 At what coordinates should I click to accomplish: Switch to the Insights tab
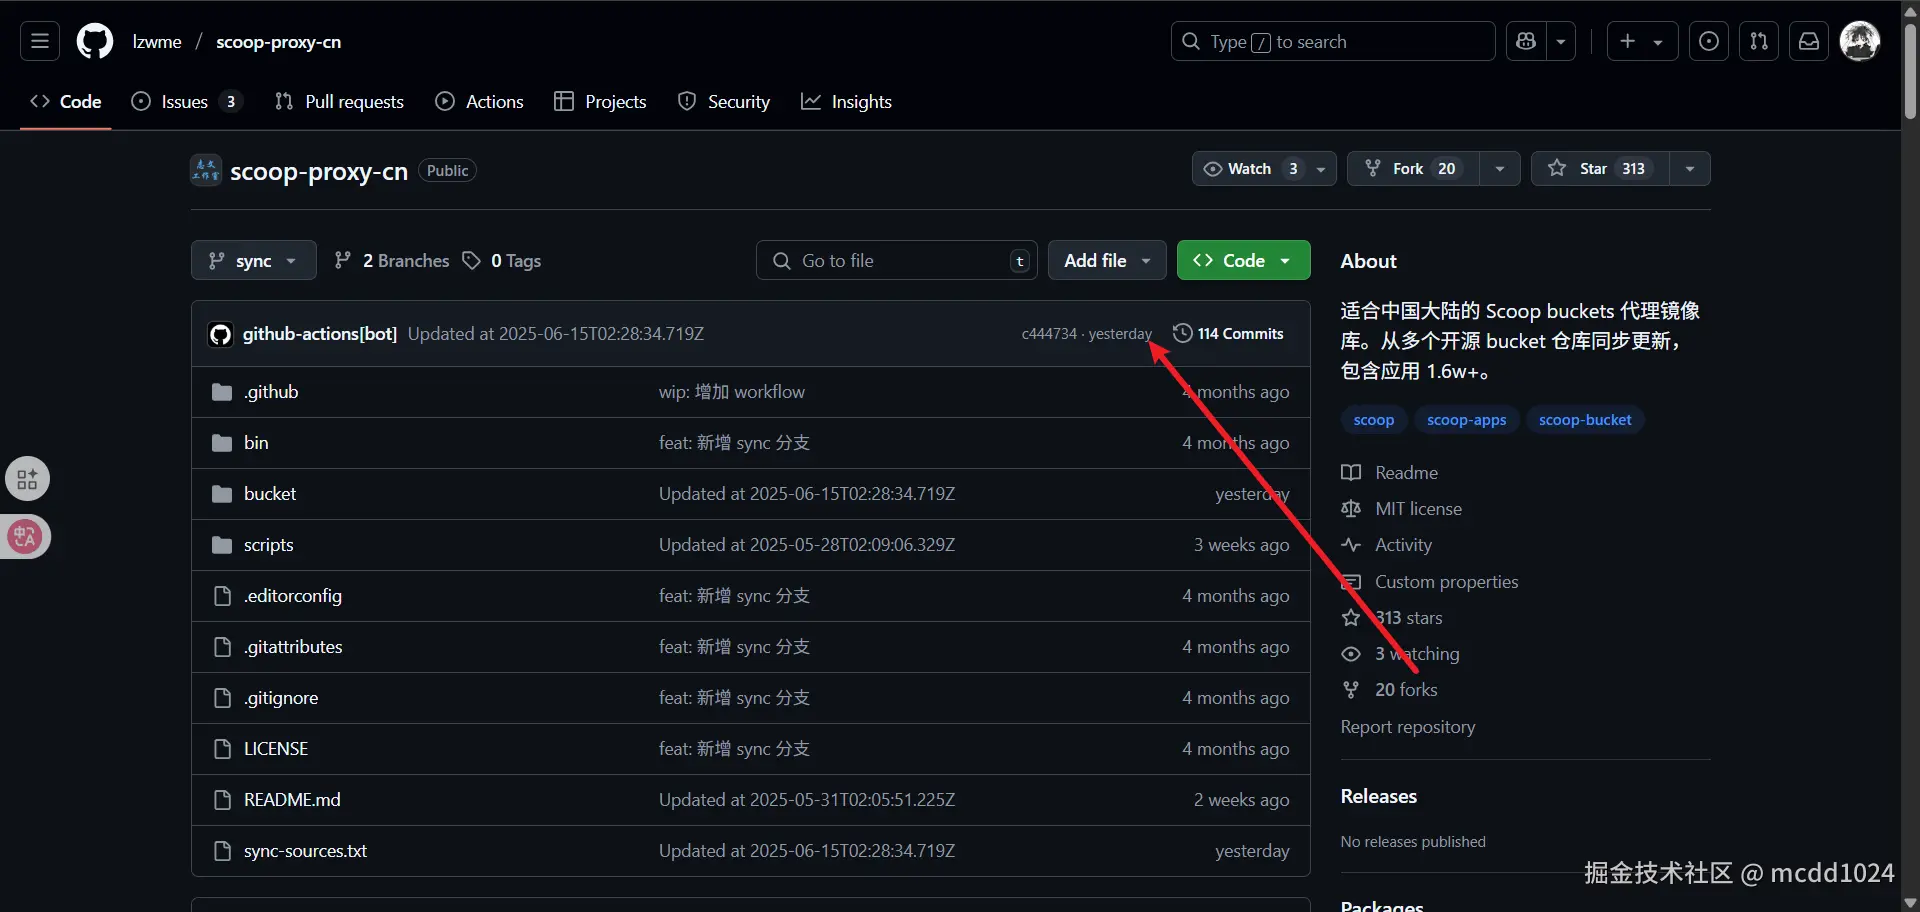click(x=846, y=101)
